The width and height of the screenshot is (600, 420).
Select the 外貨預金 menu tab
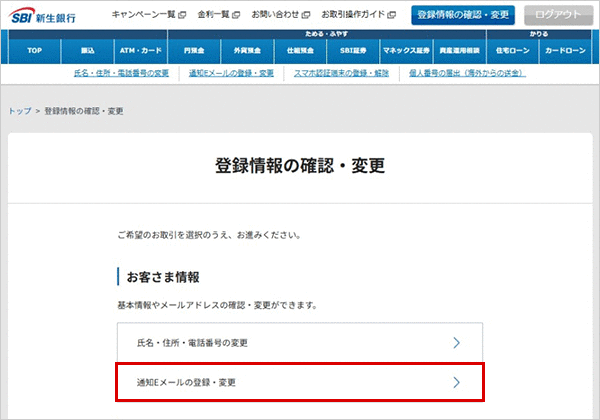pyautogui.click(x=247, y=50)
